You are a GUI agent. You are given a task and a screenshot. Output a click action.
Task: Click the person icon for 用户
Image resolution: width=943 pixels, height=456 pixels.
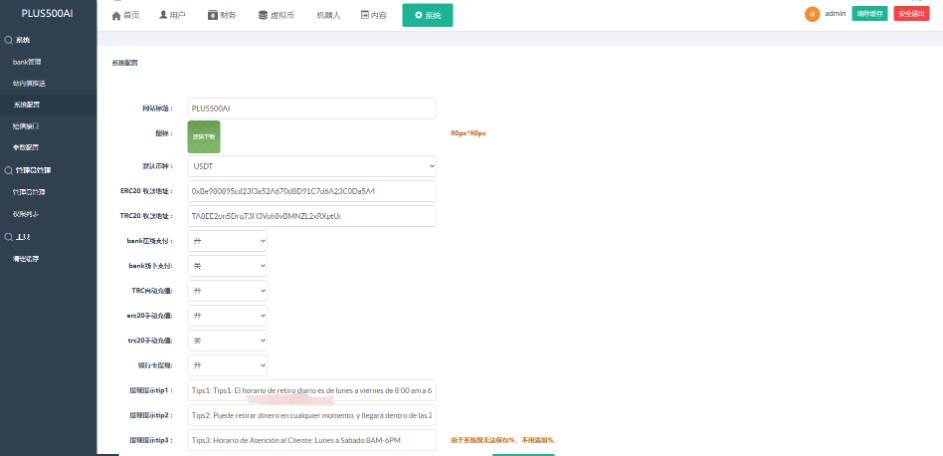[163, 15]
